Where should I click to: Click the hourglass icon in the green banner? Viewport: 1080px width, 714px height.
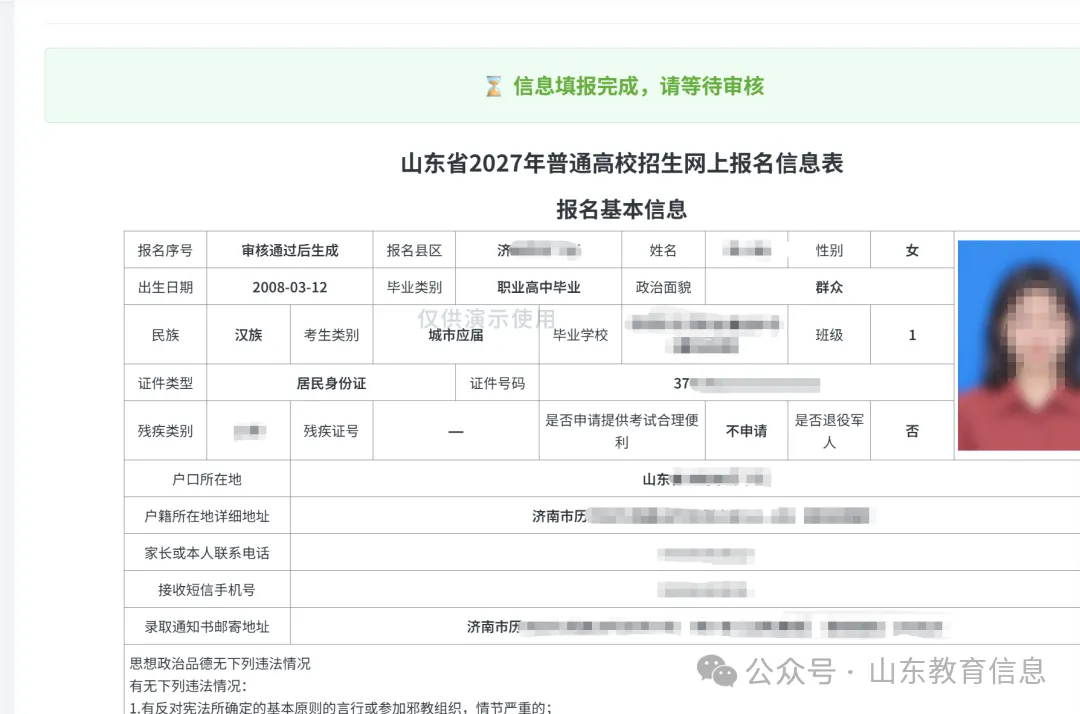click(x=493, y=86)
